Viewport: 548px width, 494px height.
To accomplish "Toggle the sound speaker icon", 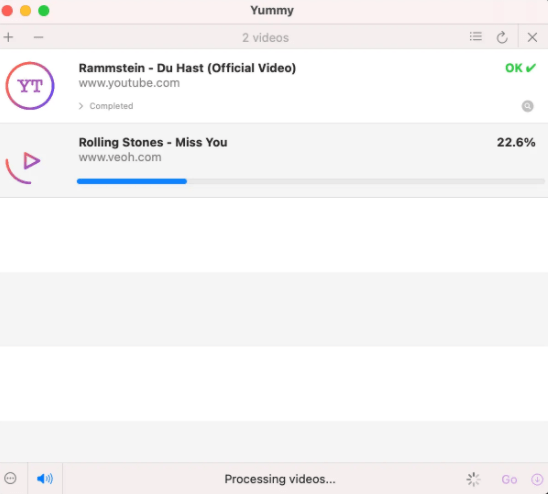I will [45, 478].
